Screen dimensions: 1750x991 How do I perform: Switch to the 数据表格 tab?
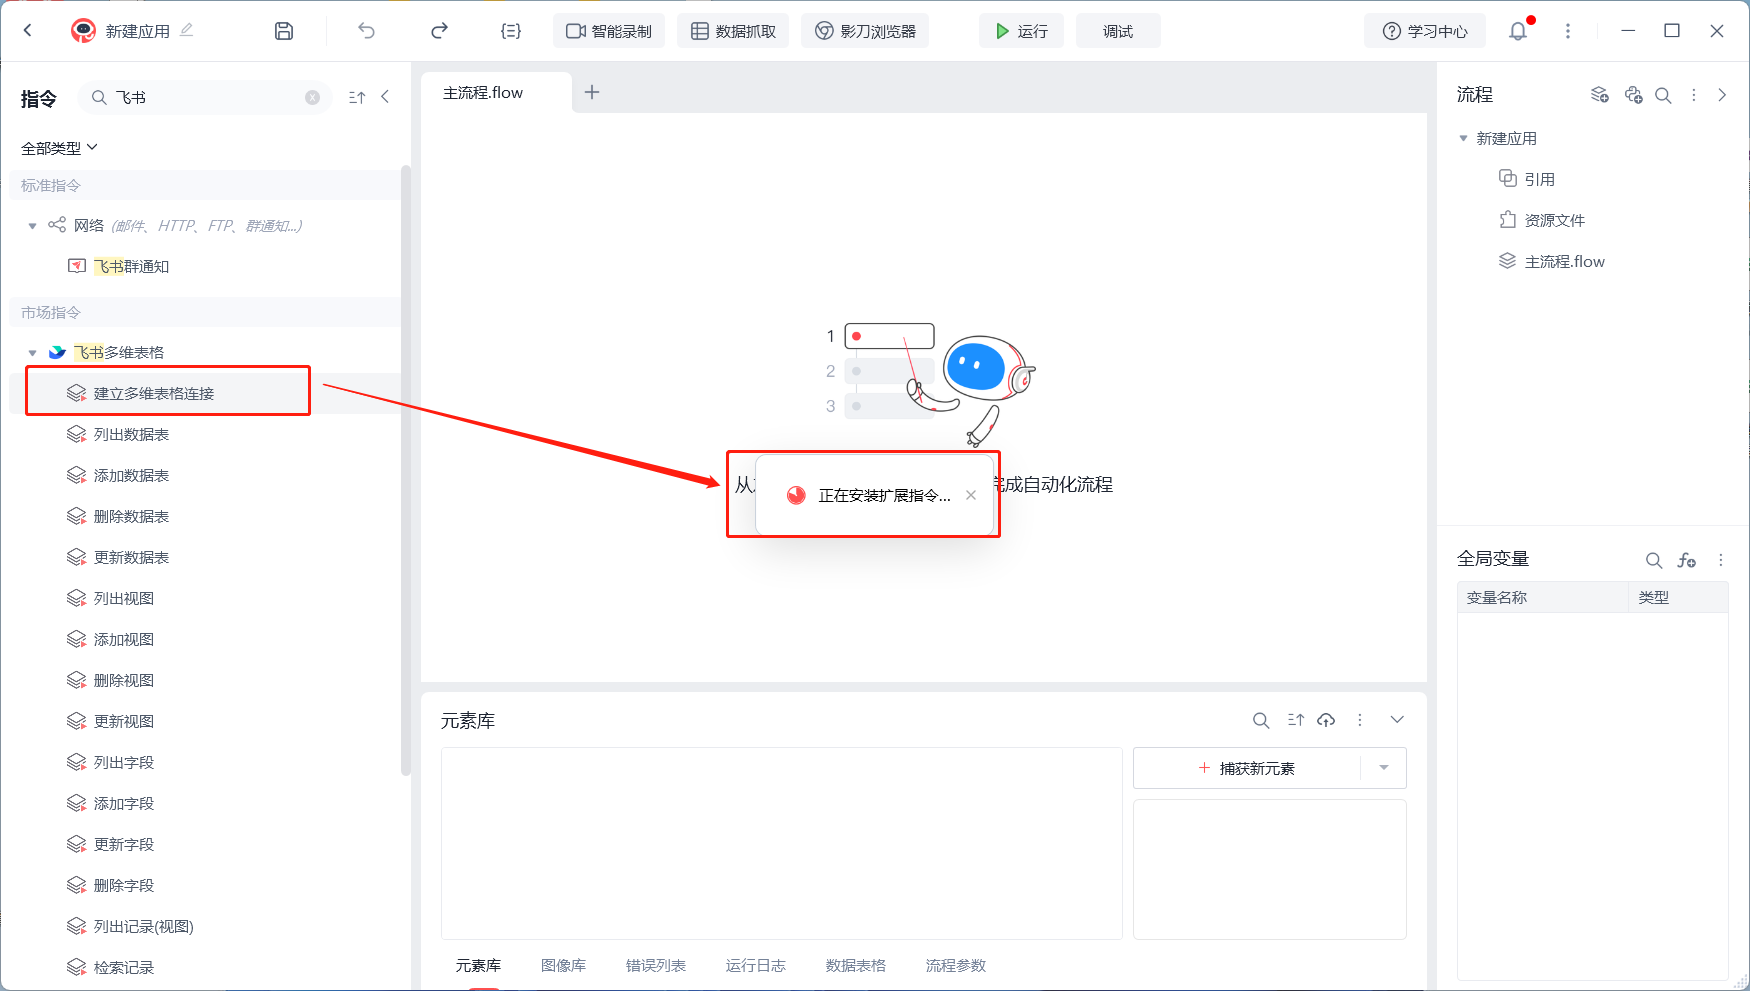(x=856, y=965)
